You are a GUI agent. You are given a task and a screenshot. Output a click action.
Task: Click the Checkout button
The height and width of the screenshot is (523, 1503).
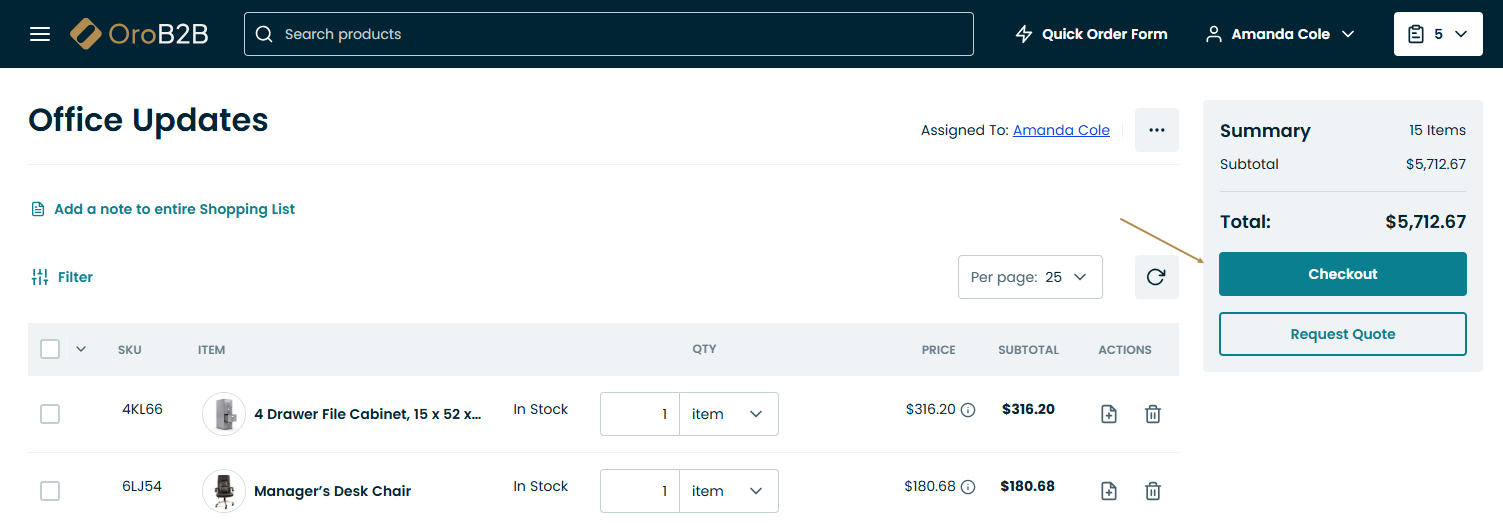(x=1342, y=274)
